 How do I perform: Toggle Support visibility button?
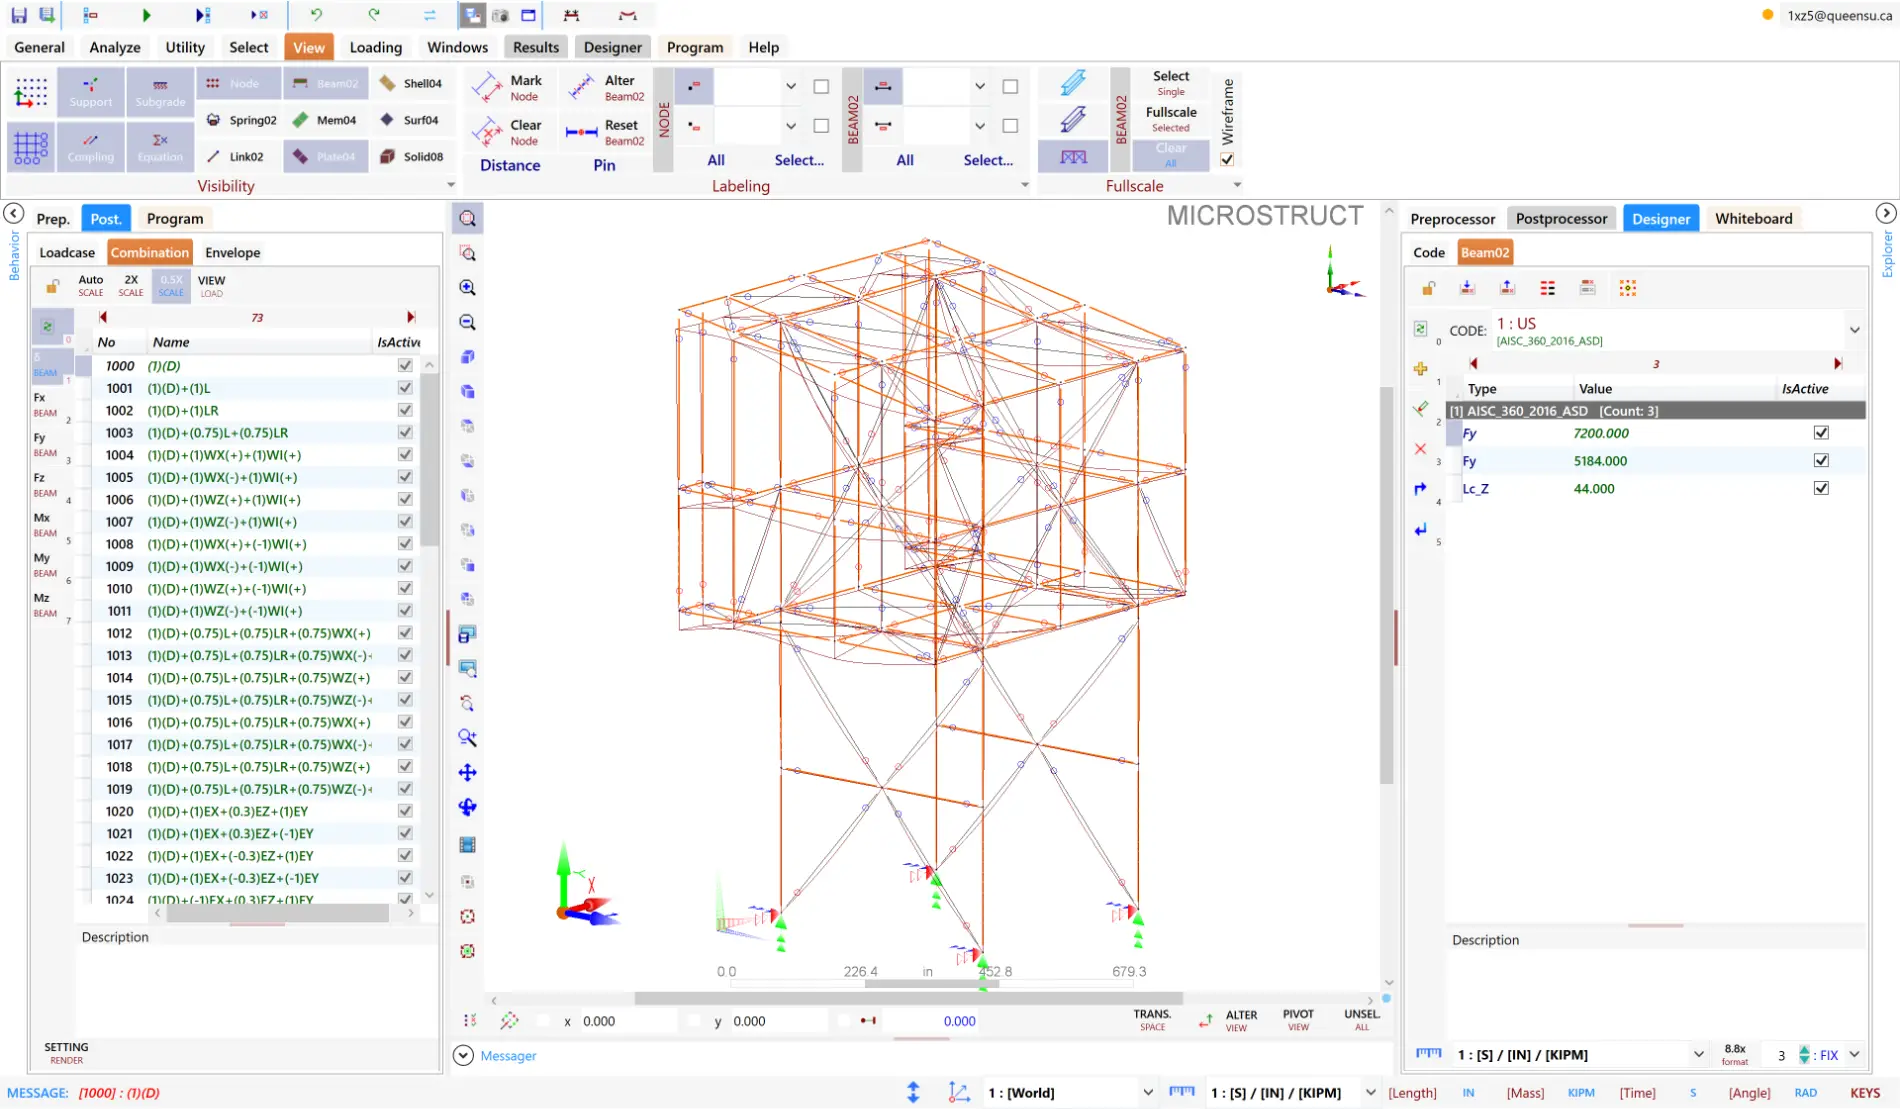pos(91,92)
